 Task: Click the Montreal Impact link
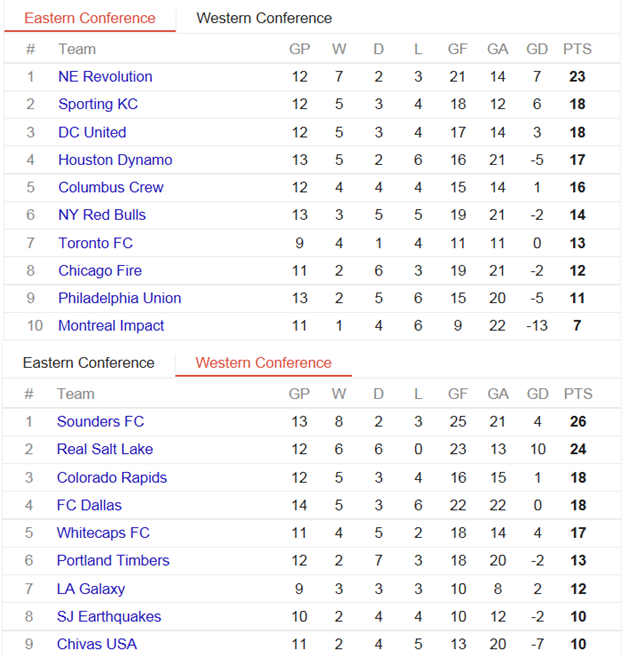111,326
